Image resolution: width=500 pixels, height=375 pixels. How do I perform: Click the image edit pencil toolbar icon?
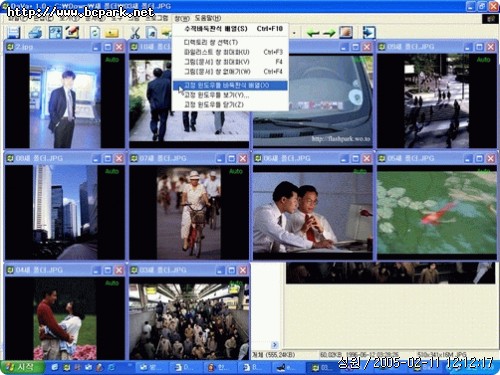(x=72, y=32)
